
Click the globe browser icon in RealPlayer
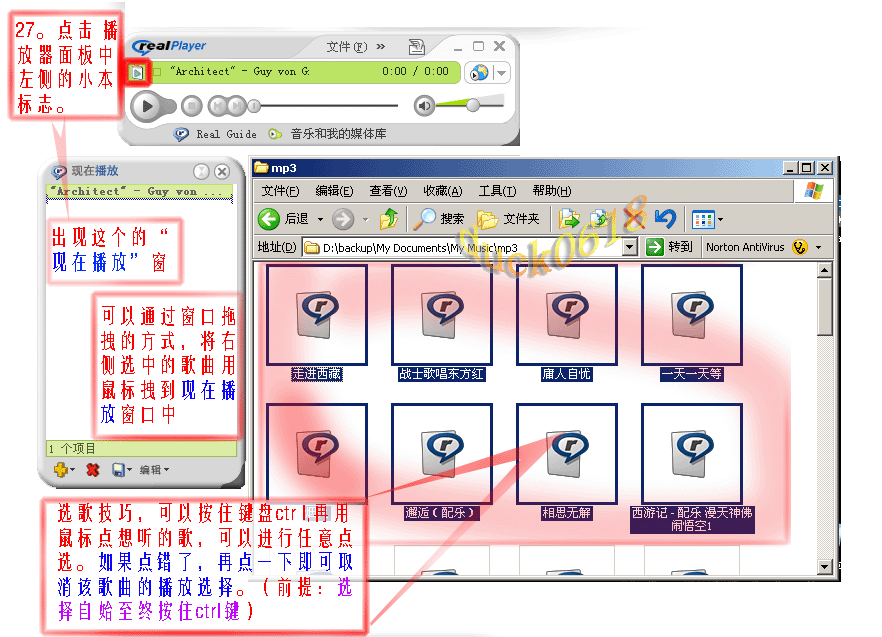point(479,73)
